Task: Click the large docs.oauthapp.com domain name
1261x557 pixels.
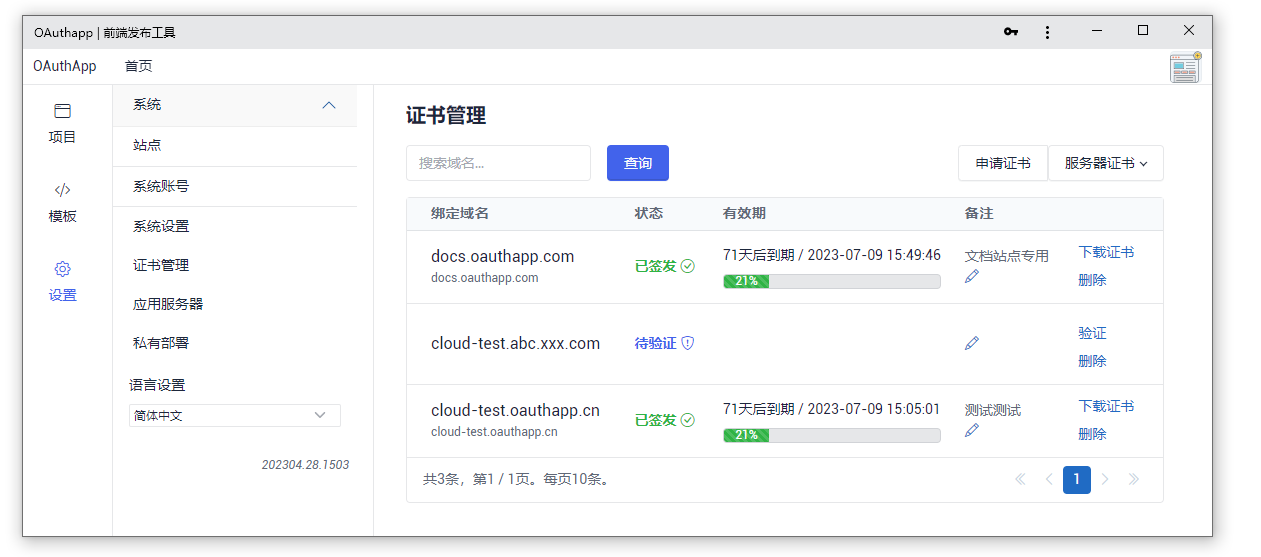Action: tap(502, 256)
